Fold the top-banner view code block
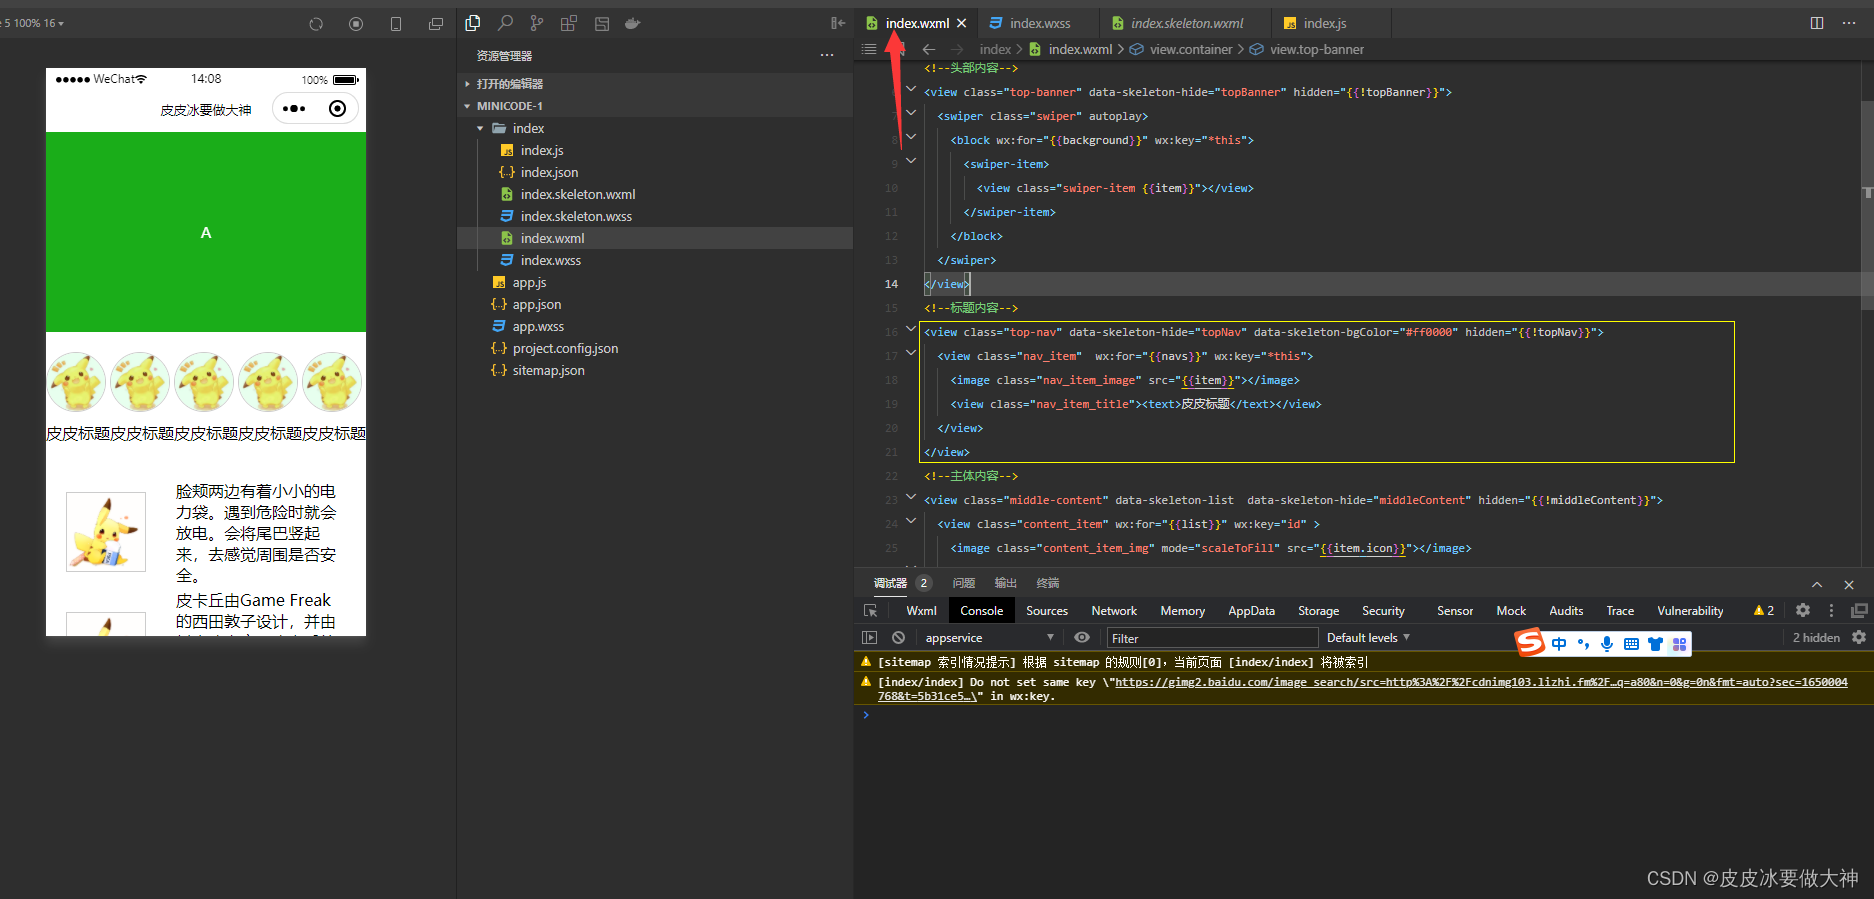1874x899 pixels. coord(911,88)
